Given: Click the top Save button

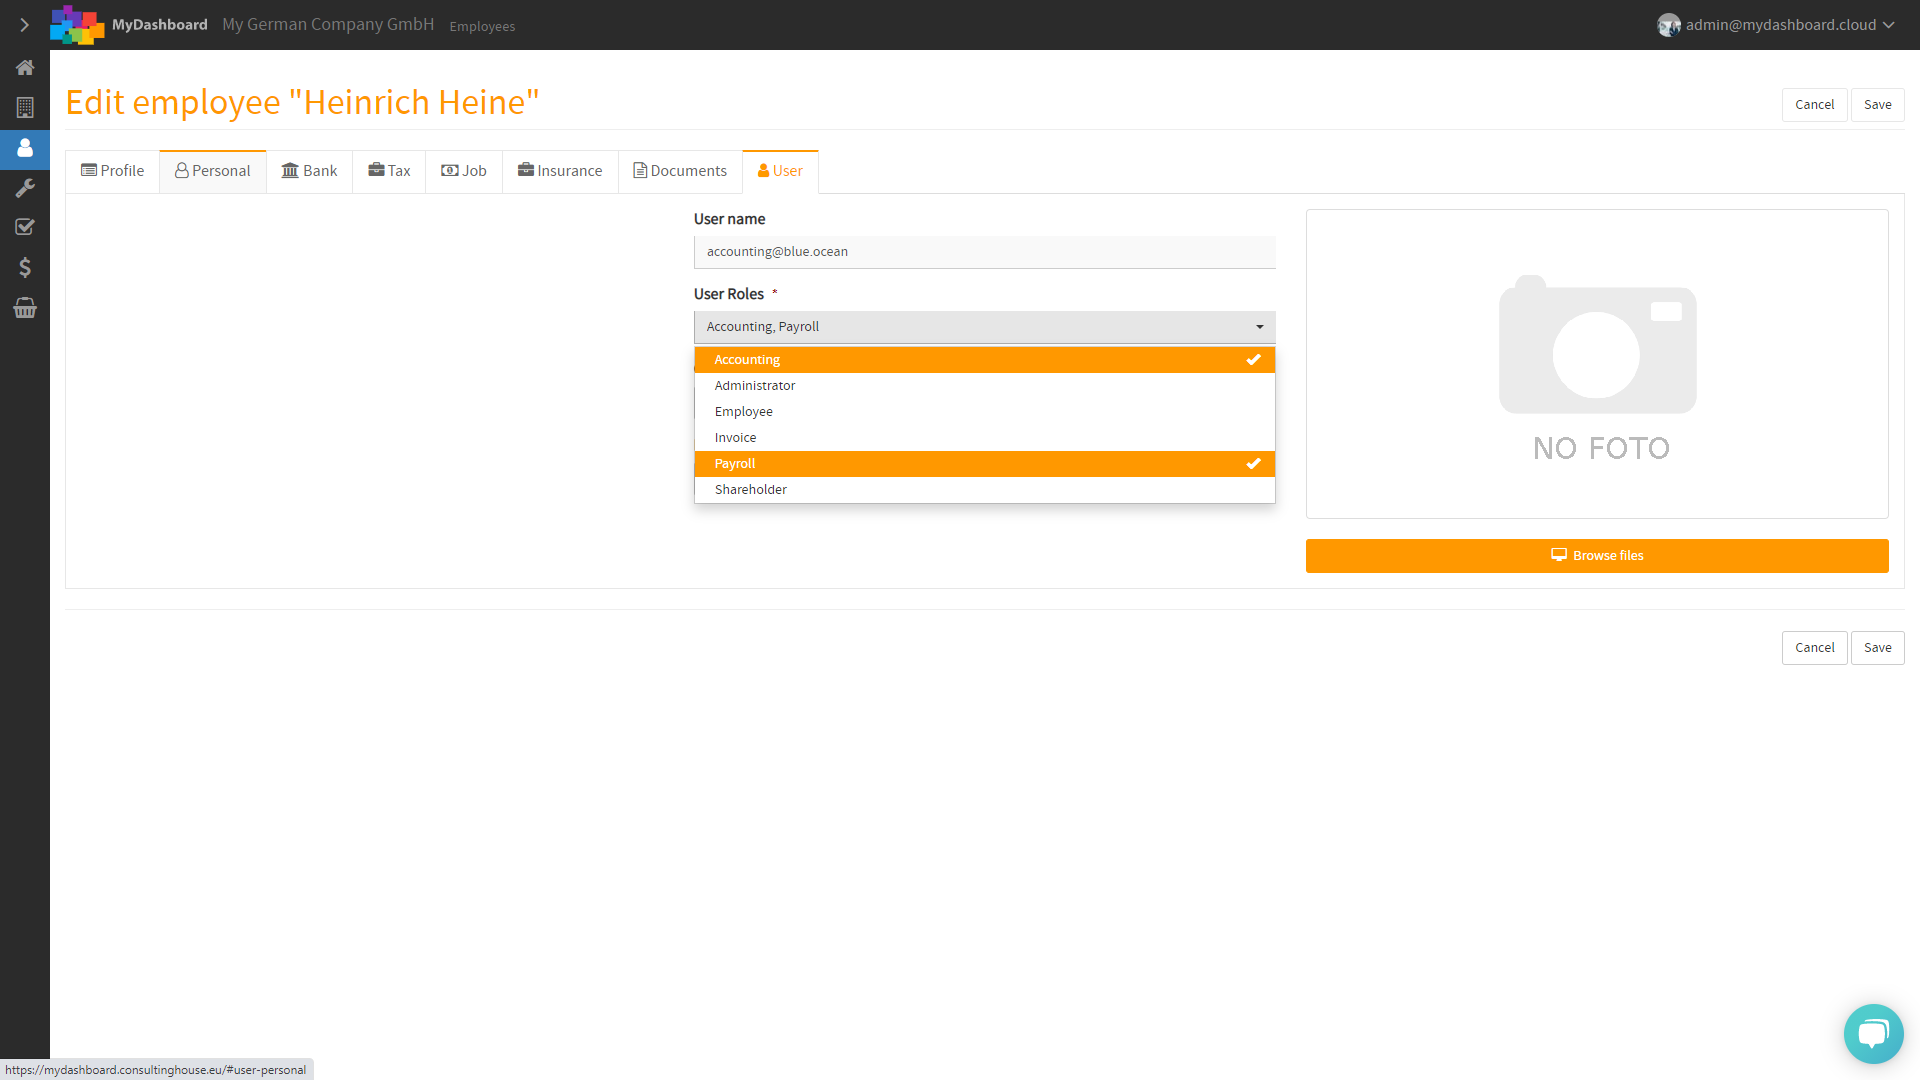Looking at the screenshot, I should pos(1877,105).
